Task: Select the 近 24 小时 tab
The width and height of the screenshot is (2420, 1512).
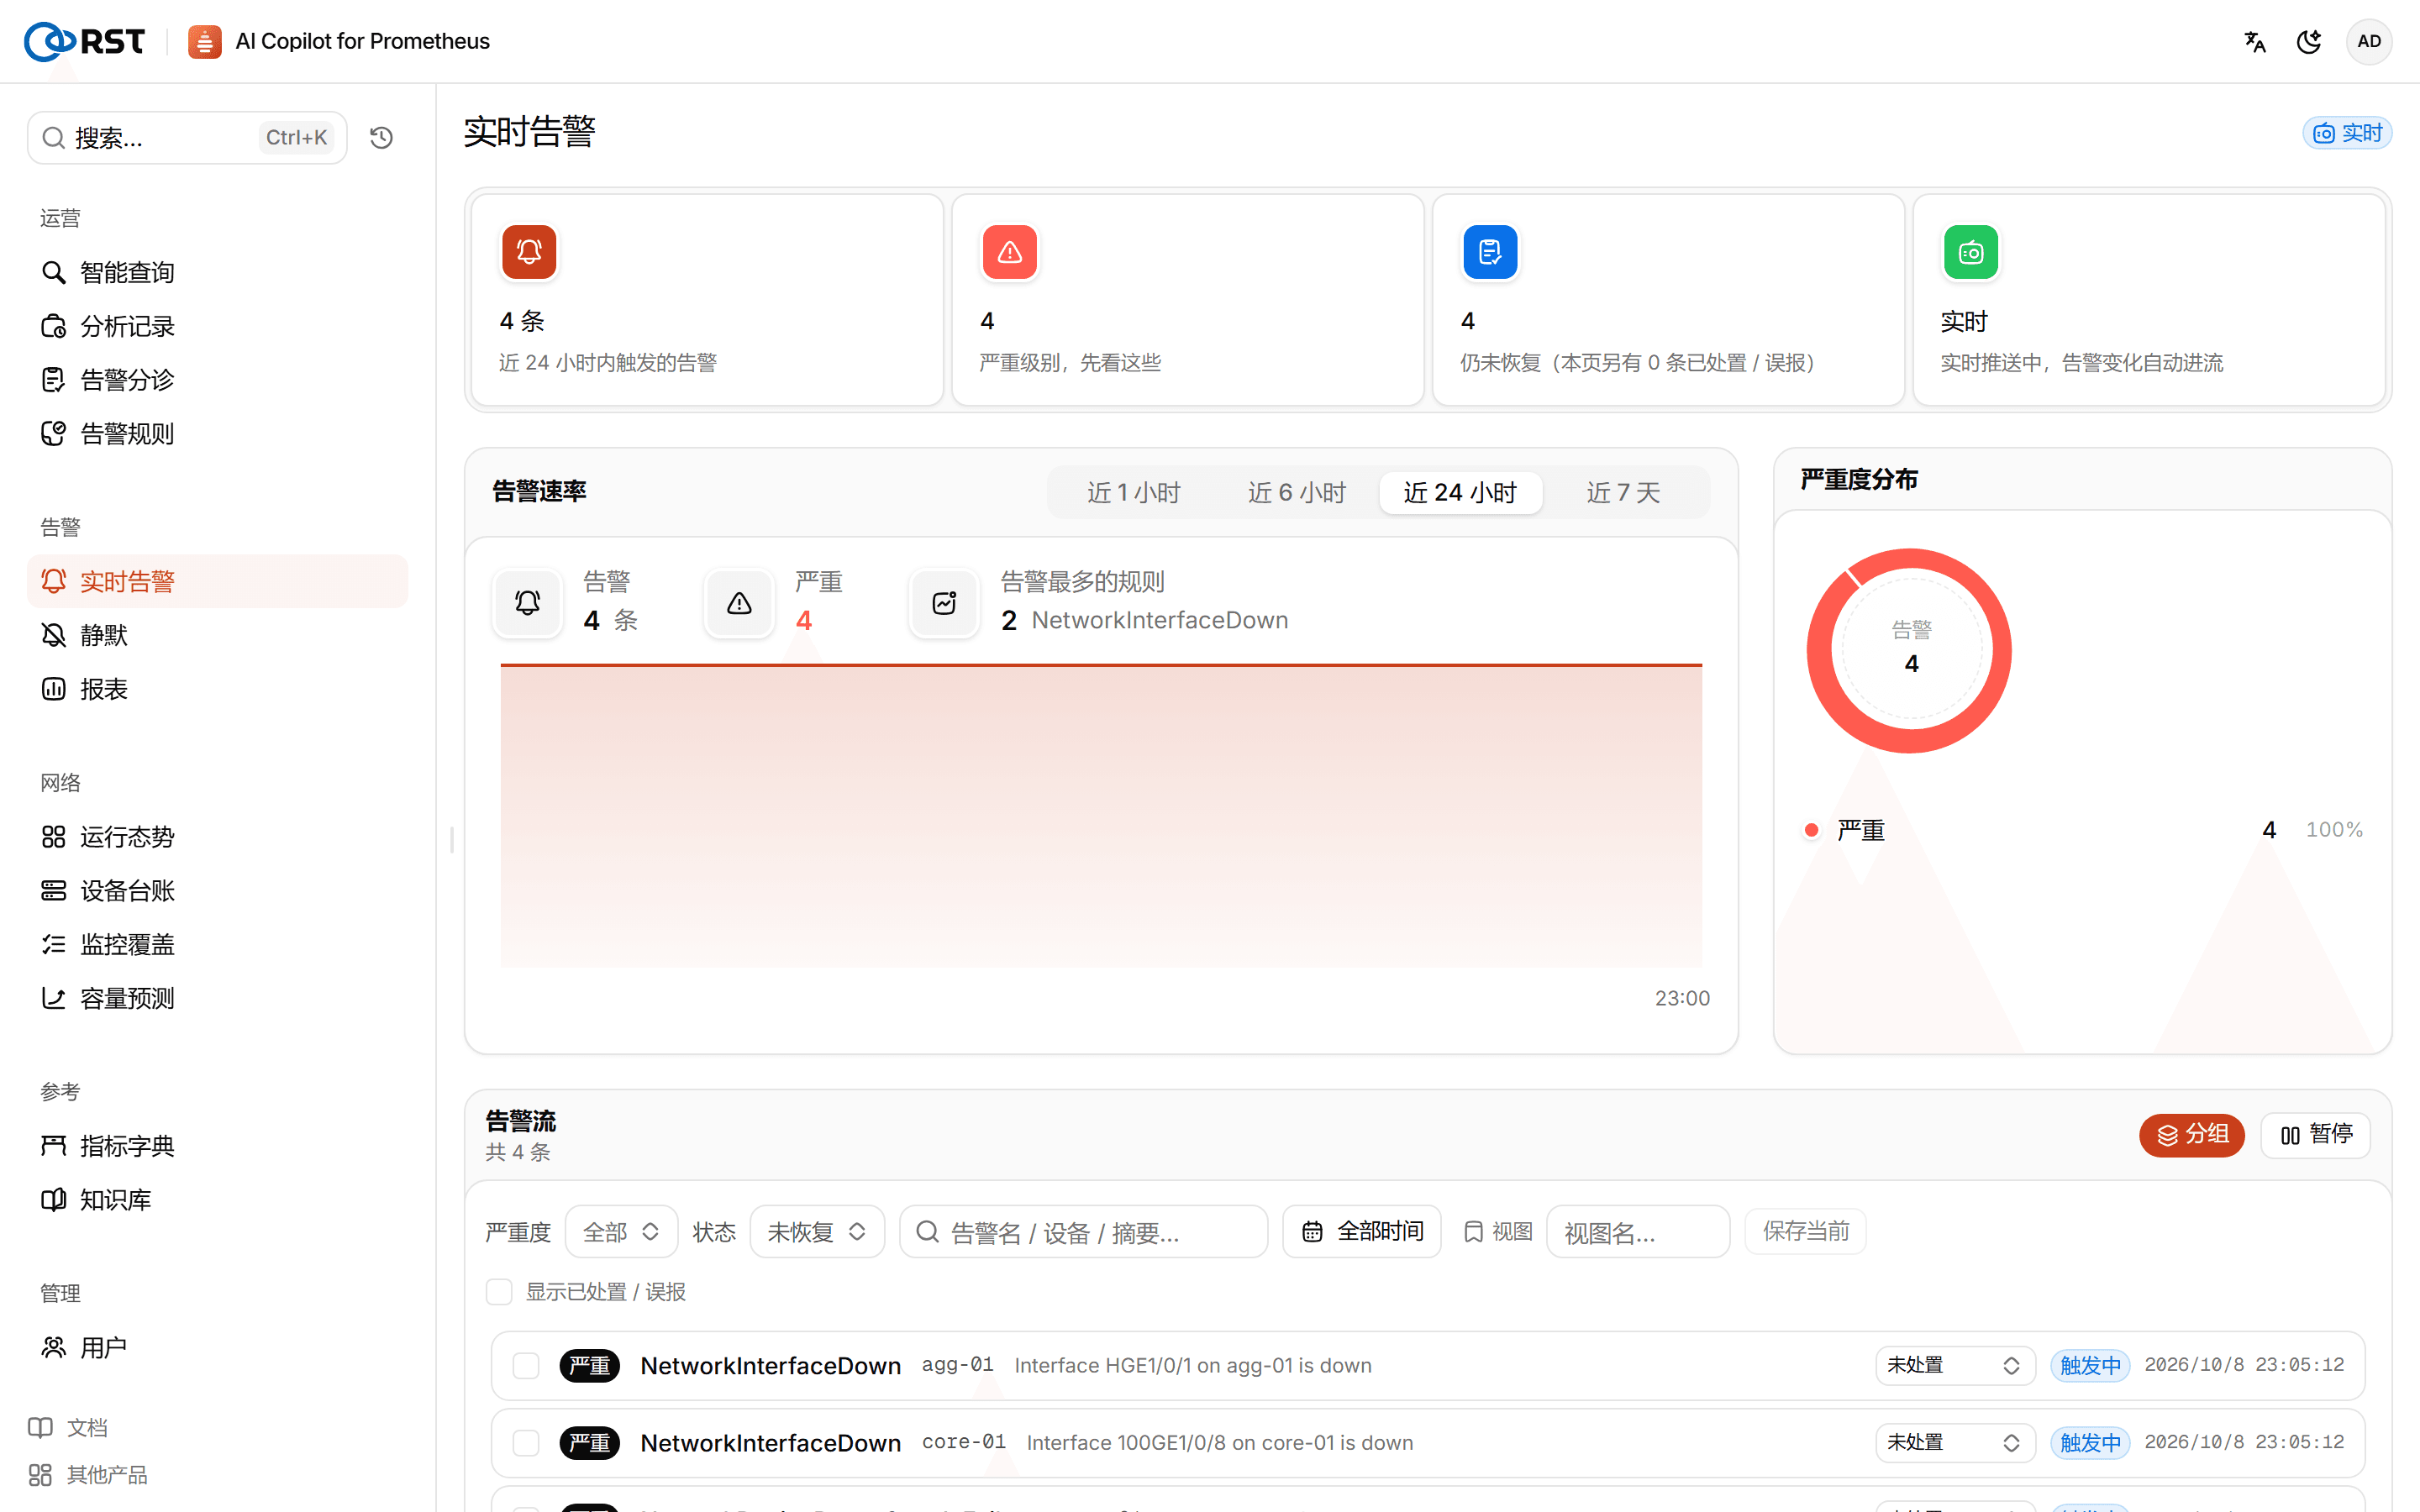Action: pos(1461,493)
